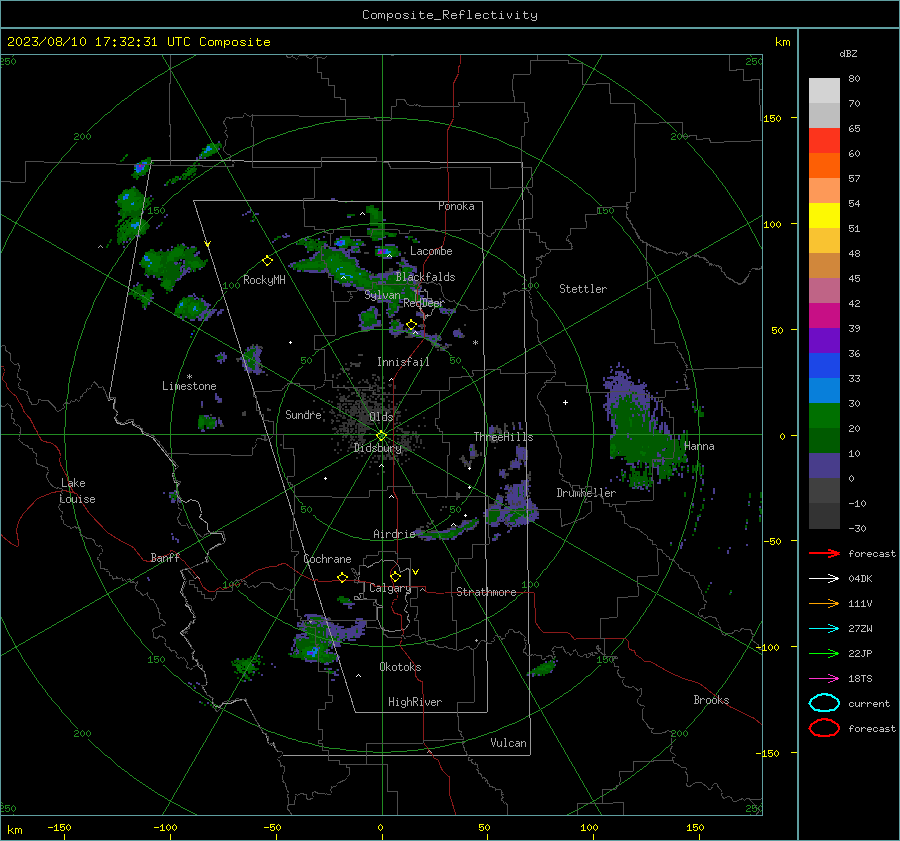Click the orange 111V arrow in legend
This screenshot has width=900, height=841.
click(x=824, y=603)
